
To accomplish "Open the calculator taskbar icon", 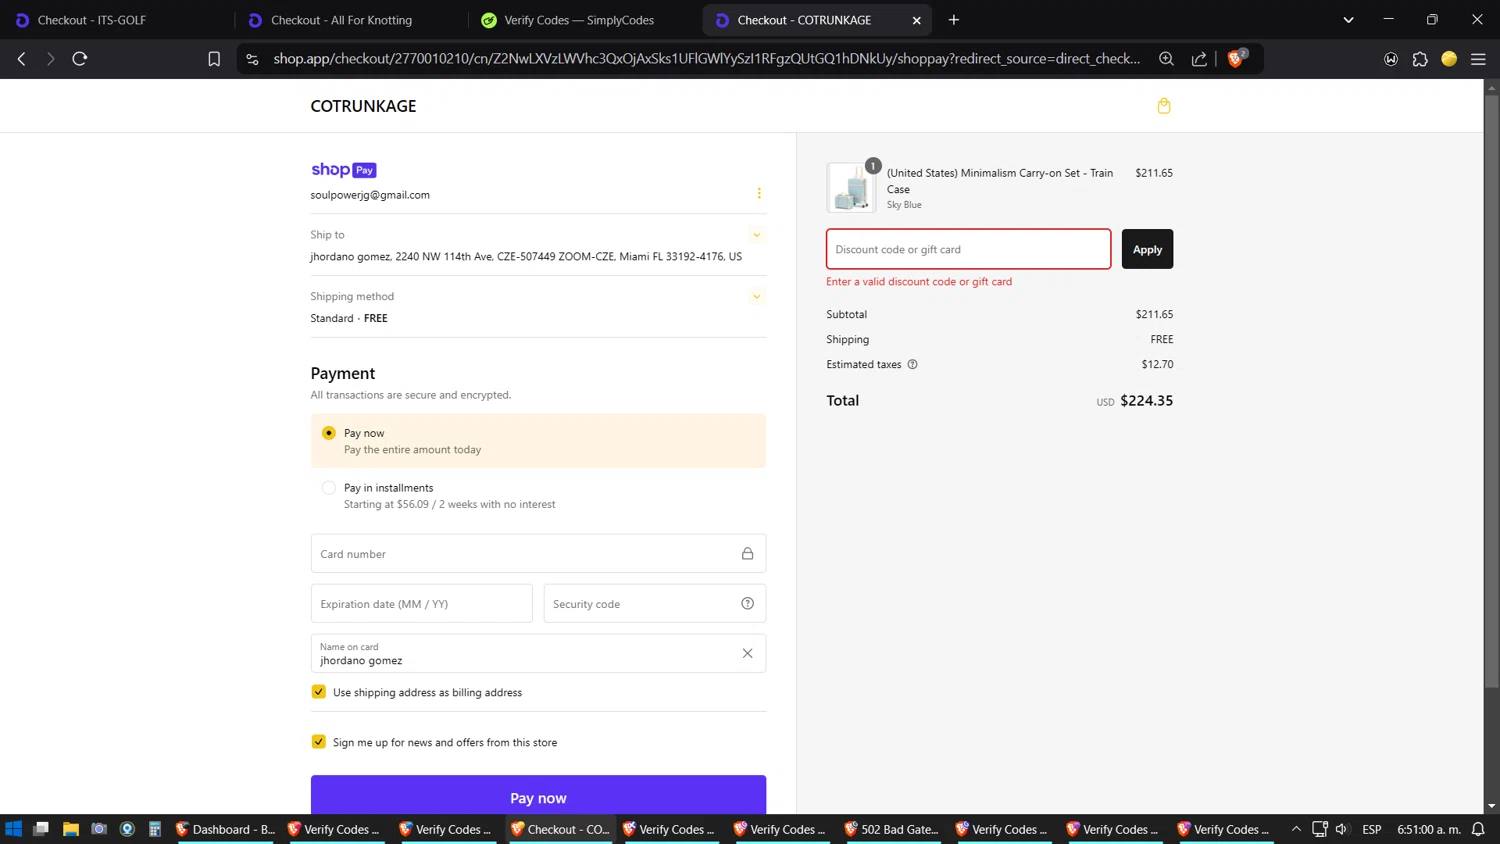I will [x=155, y=829].
